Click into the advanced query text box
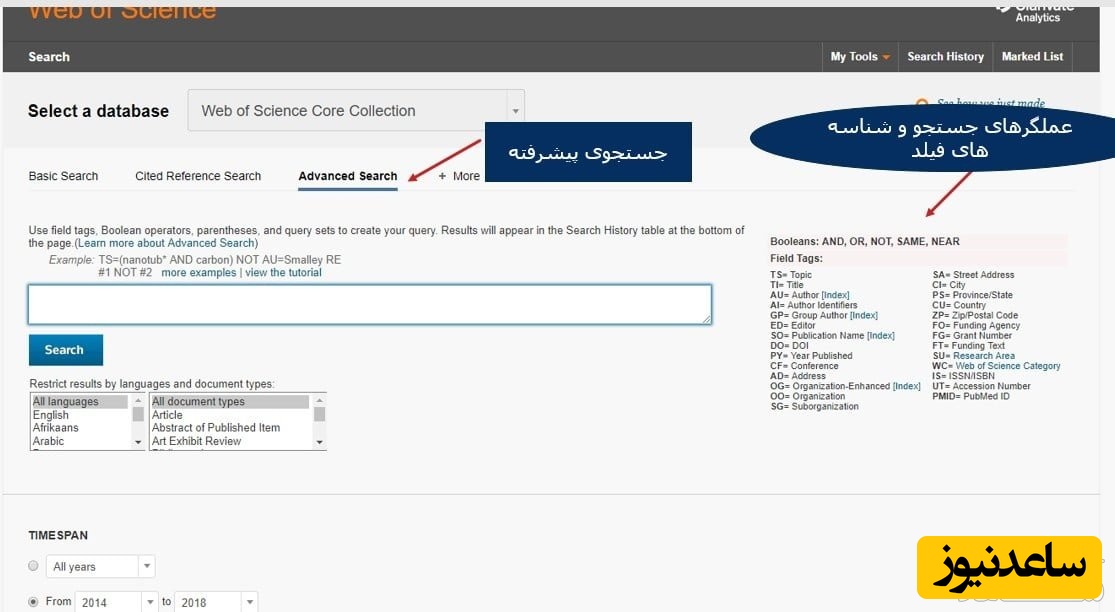 point(370,305)
